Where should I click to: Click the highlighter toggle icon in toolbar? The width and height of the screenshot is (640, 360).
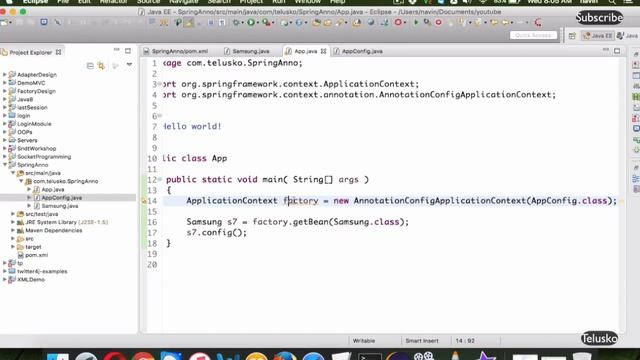(188, 23)
